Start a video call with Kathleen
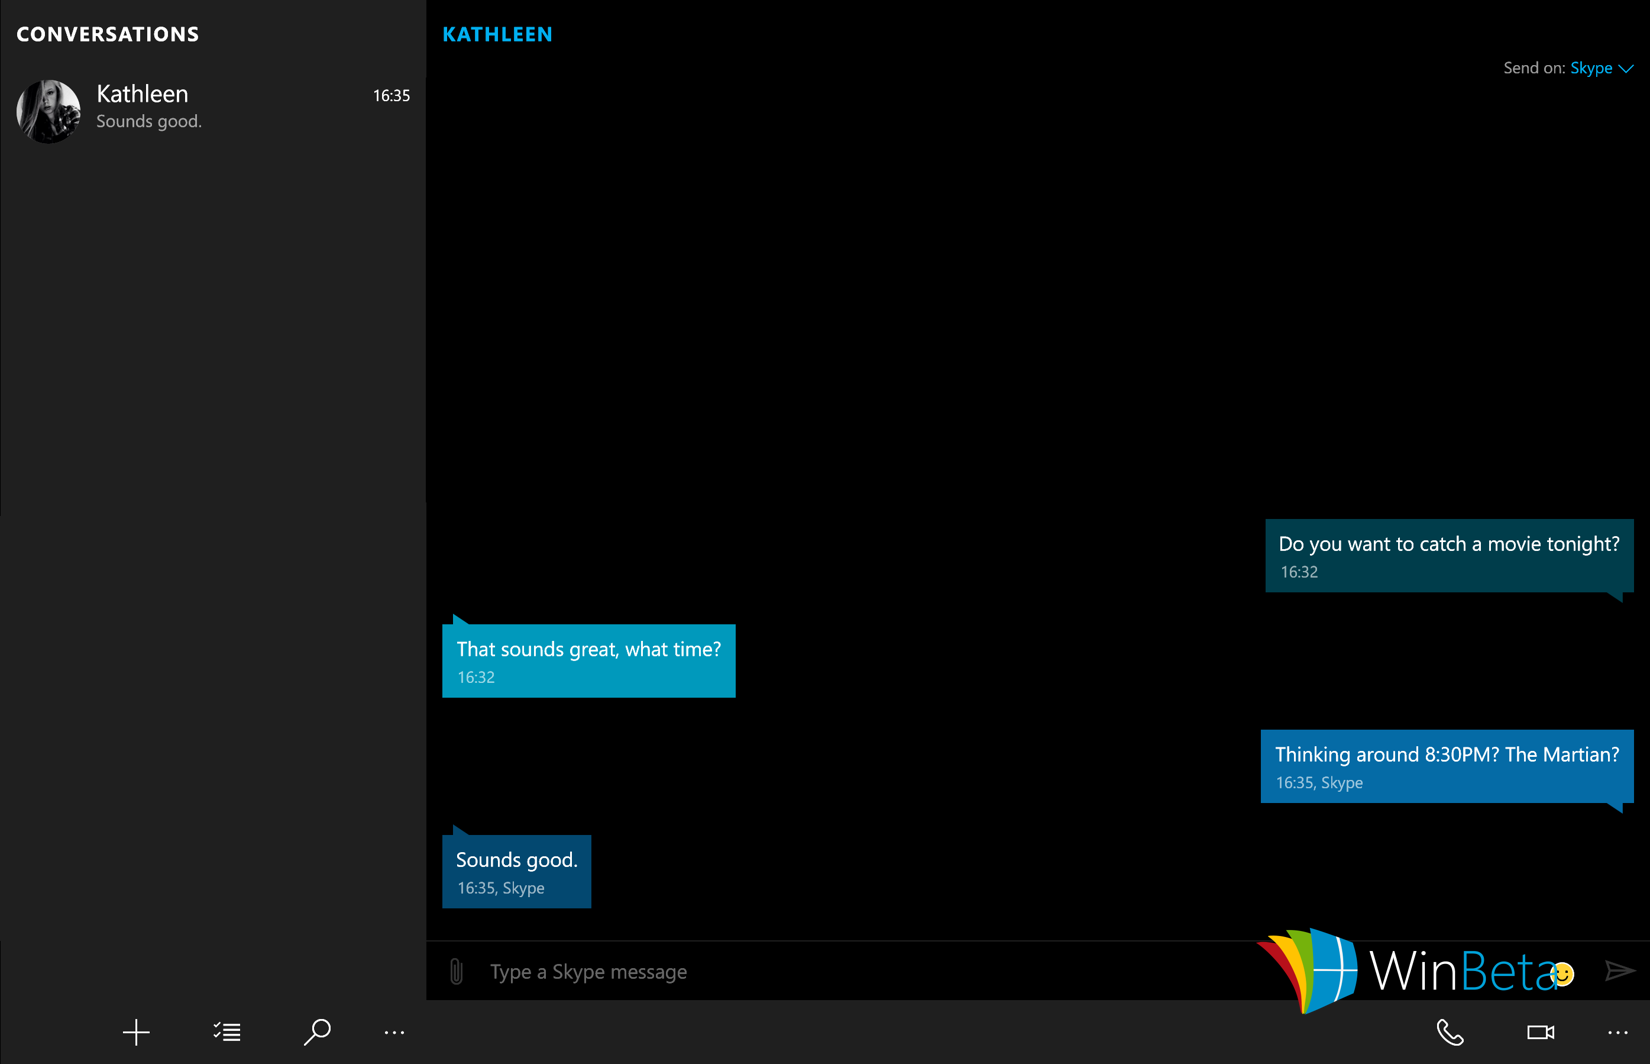 click(1538, 1032)
